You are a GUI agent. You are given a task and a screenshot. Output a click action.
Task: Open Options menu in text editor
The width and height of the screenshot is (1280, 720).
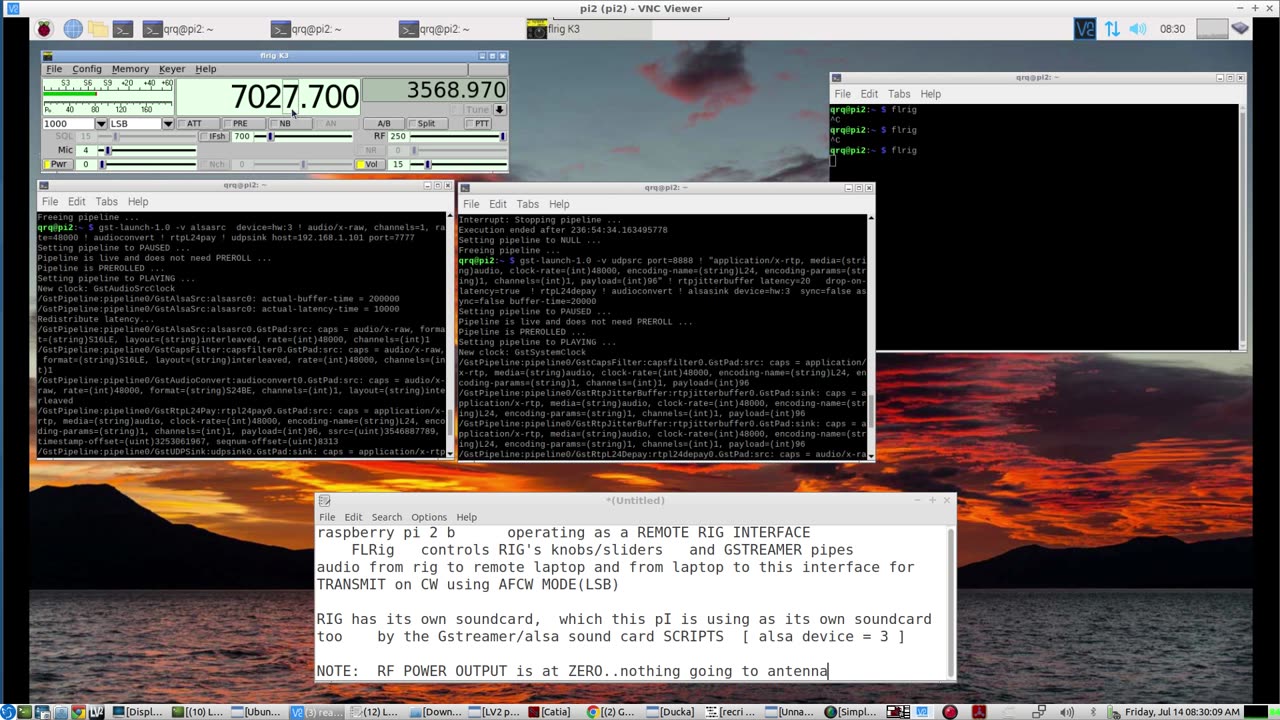click(x=429, y=517)
